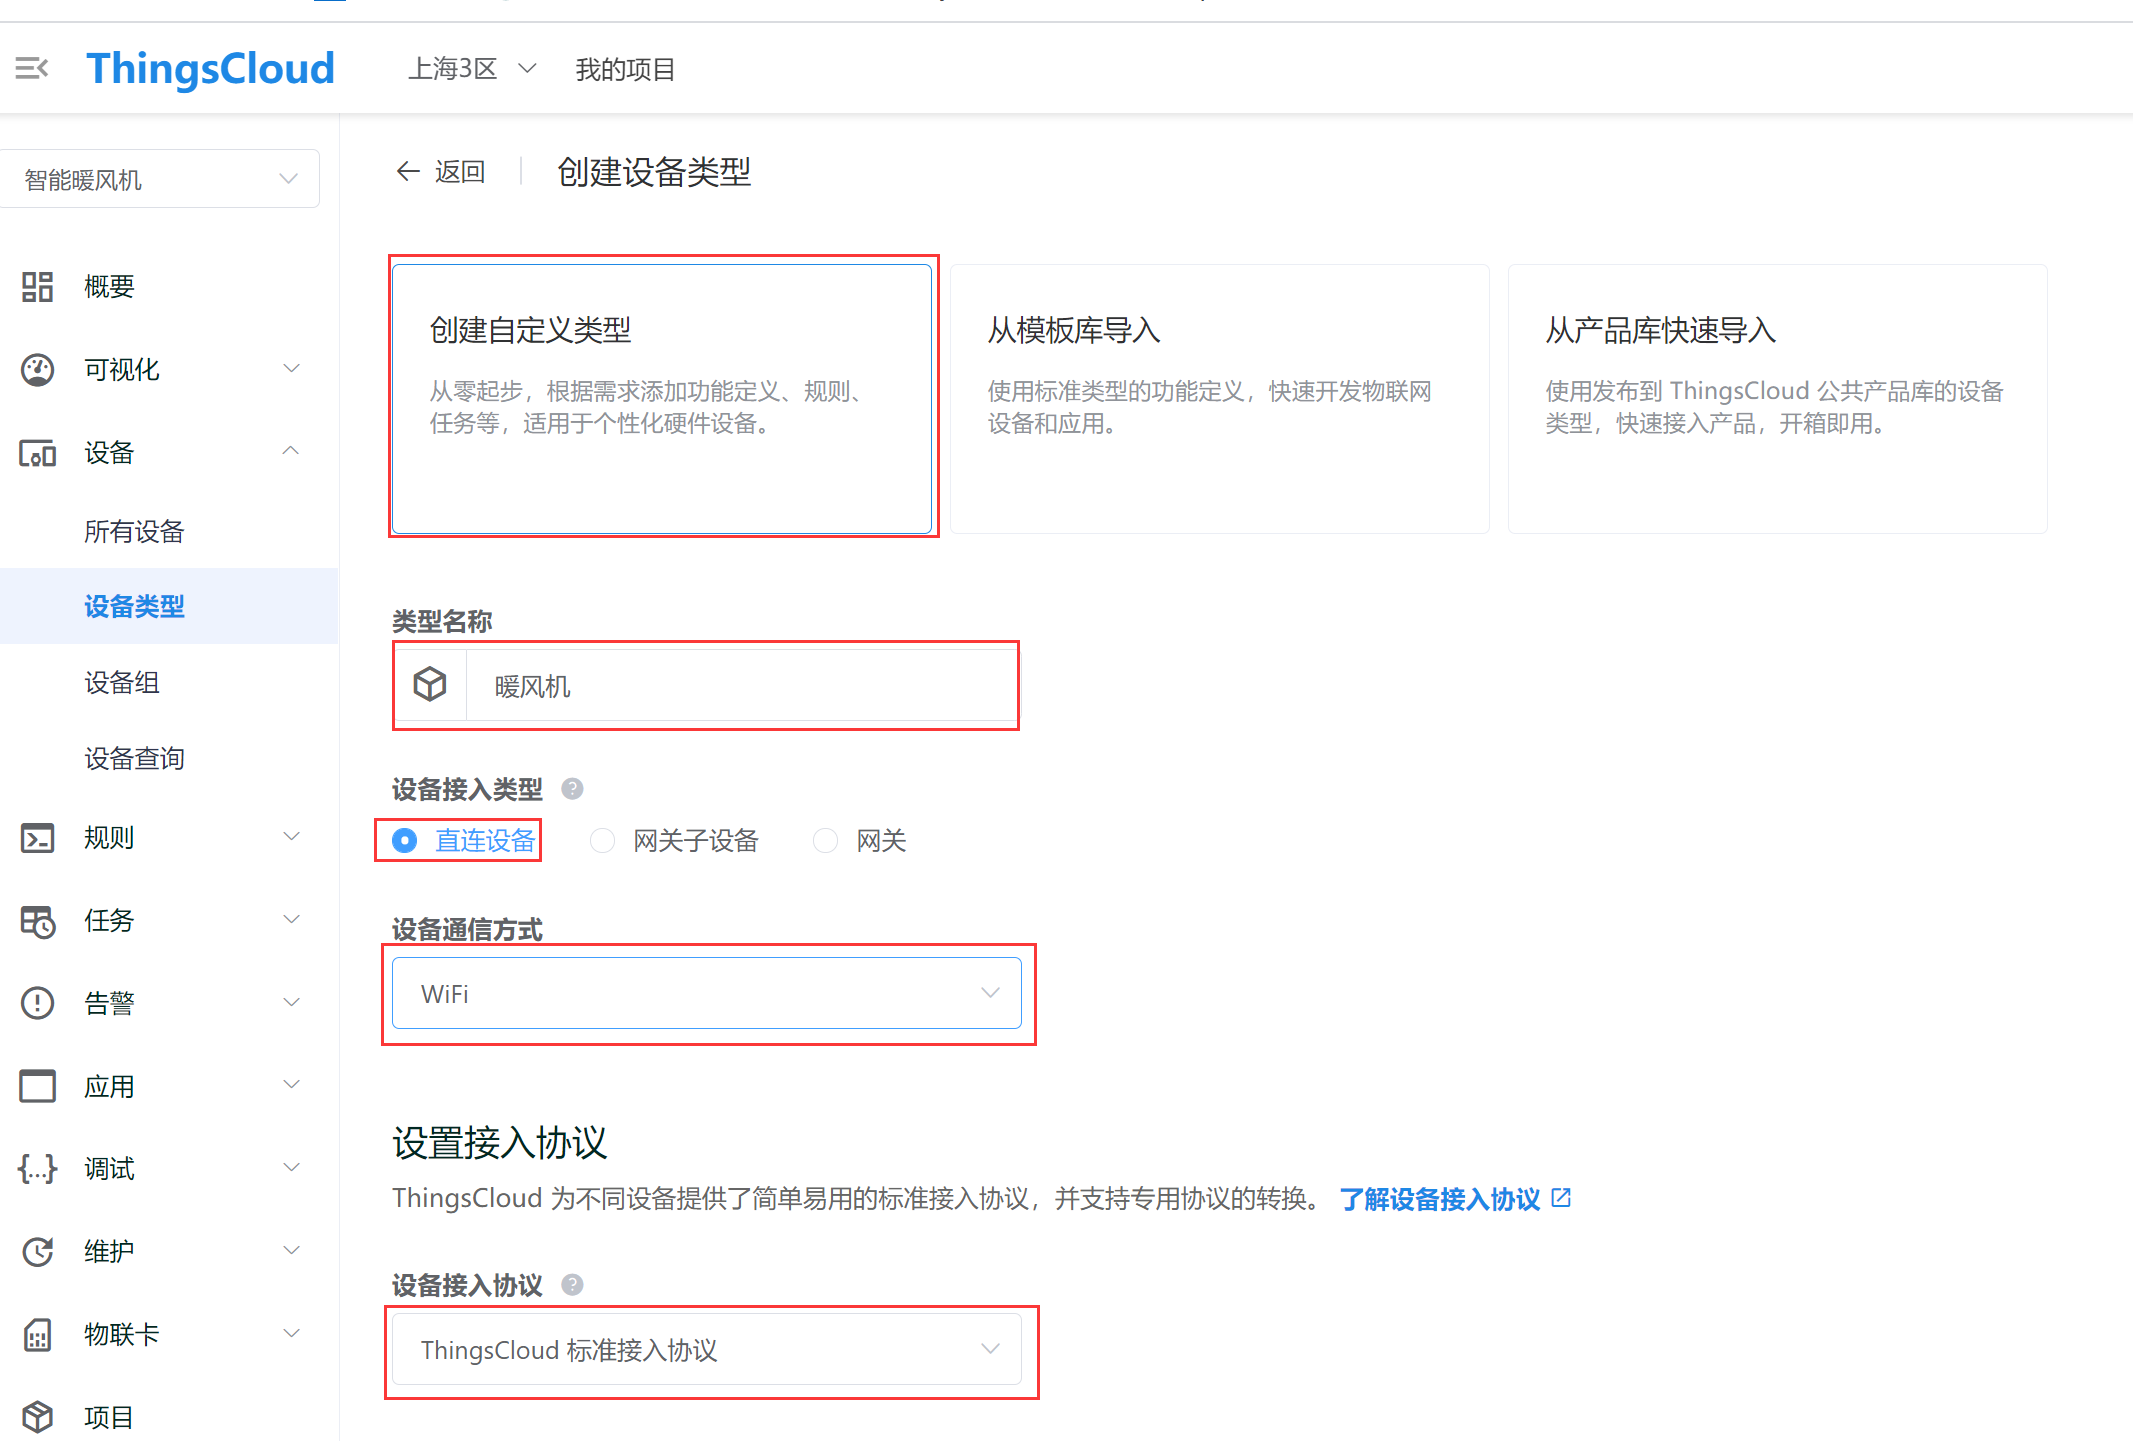2133x1441 pixels.
Task: Choose 创建自定义类型 card
Action: tap(662, 398)
